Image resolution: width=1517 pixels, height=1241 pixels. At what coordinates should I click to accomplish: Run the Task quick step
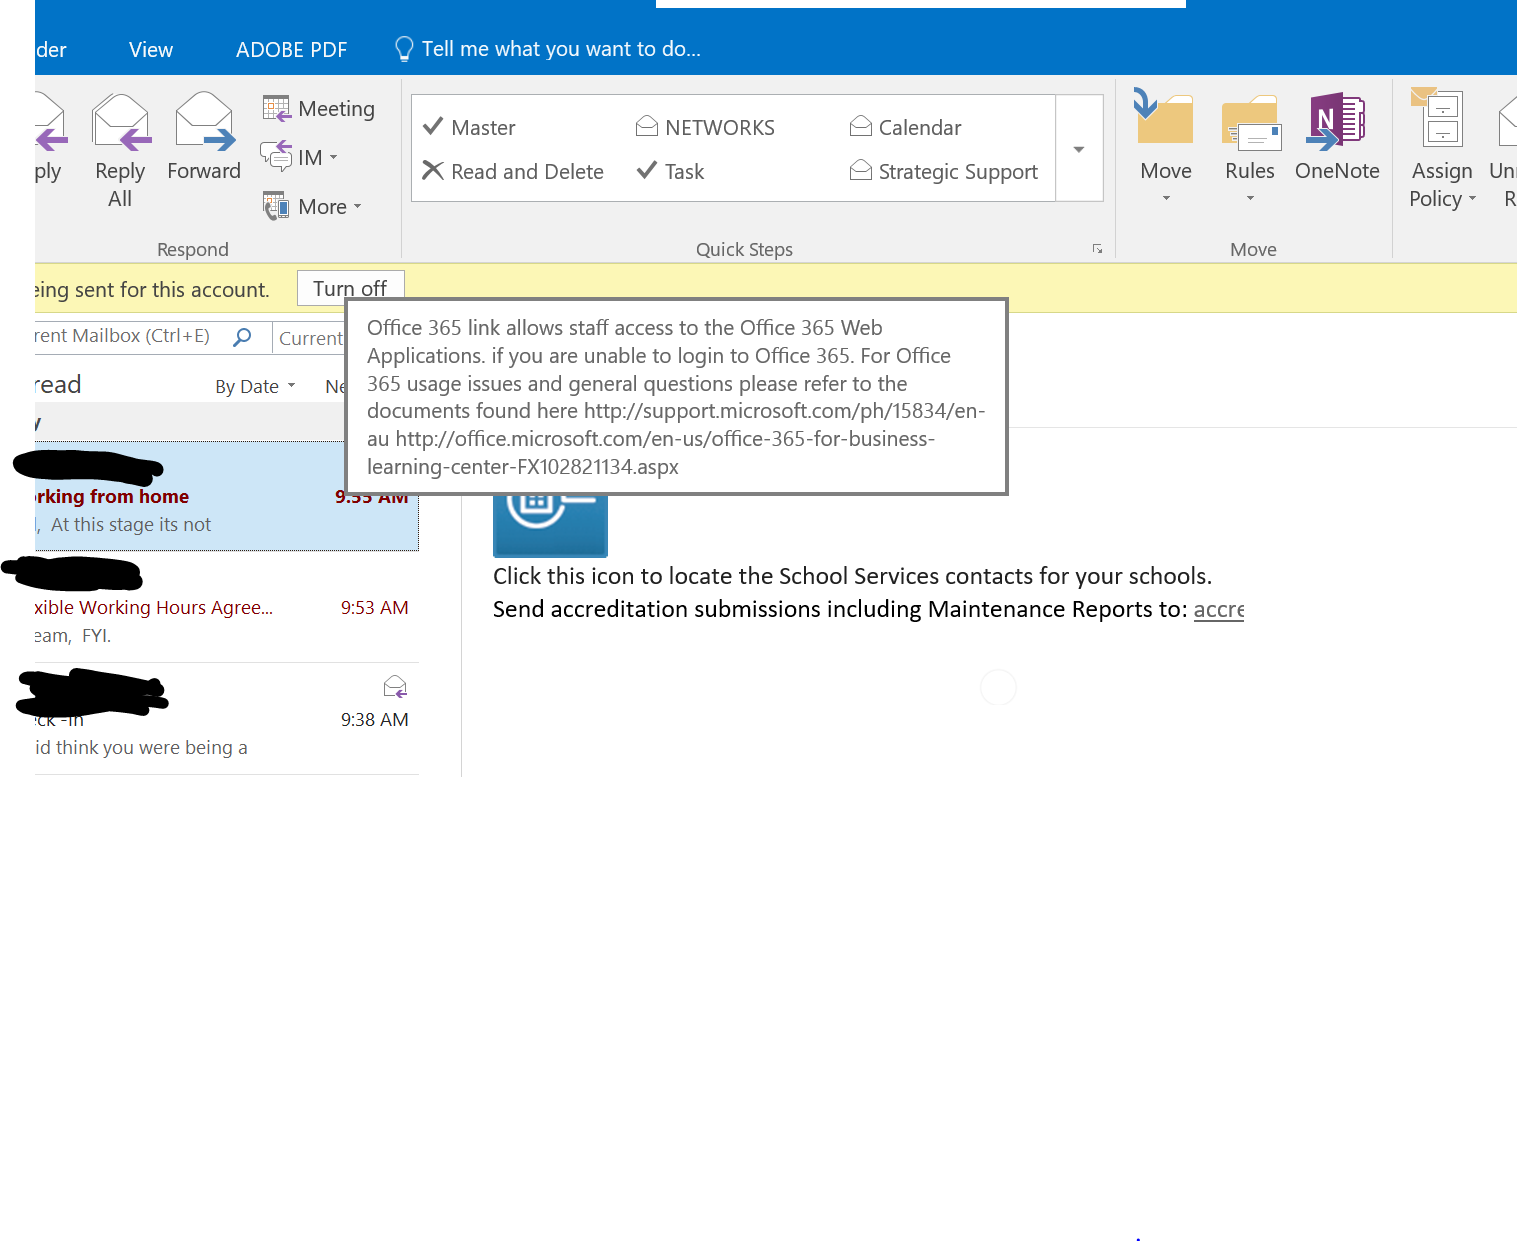(x=670, y=171)
